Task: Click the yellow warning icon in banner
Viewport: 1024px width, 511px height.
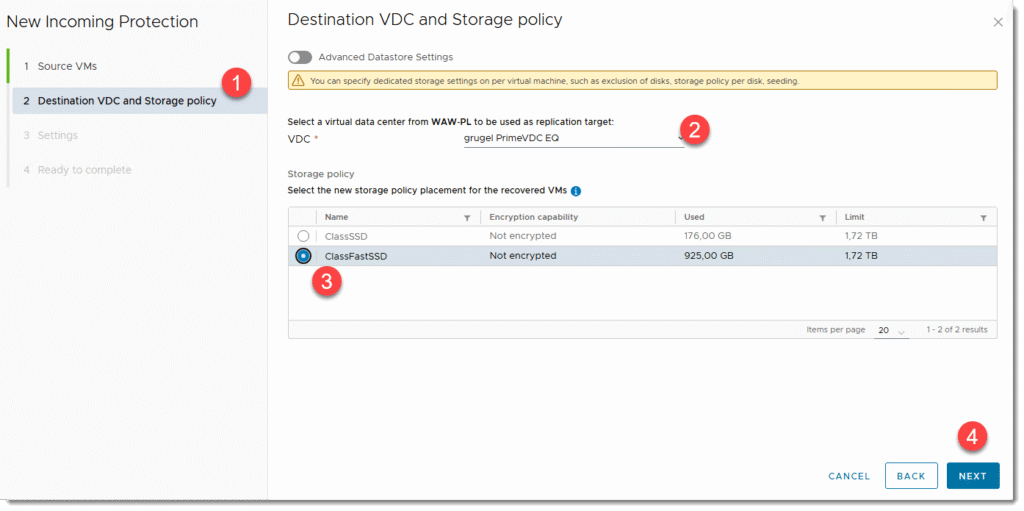Action: pyautogui.click(x=298, y=81)
